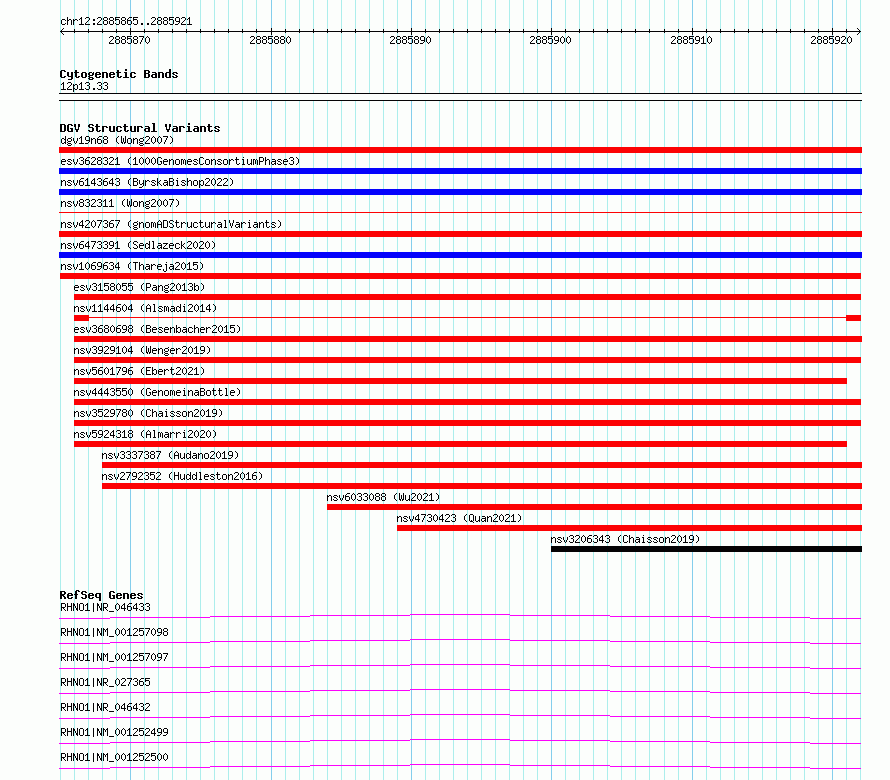The image size is (890, 780).
Task: Click ruler position 2885880
Action: click(270, 40)
